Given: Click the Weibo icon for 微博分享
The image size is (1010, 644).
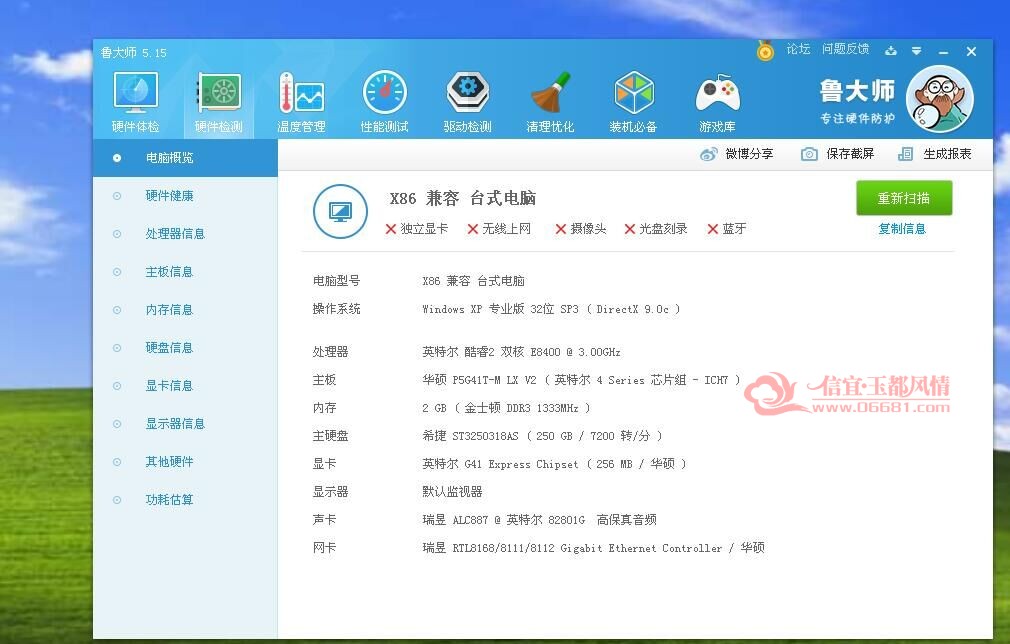Looking at the screenshot, I should click(709, 155).
